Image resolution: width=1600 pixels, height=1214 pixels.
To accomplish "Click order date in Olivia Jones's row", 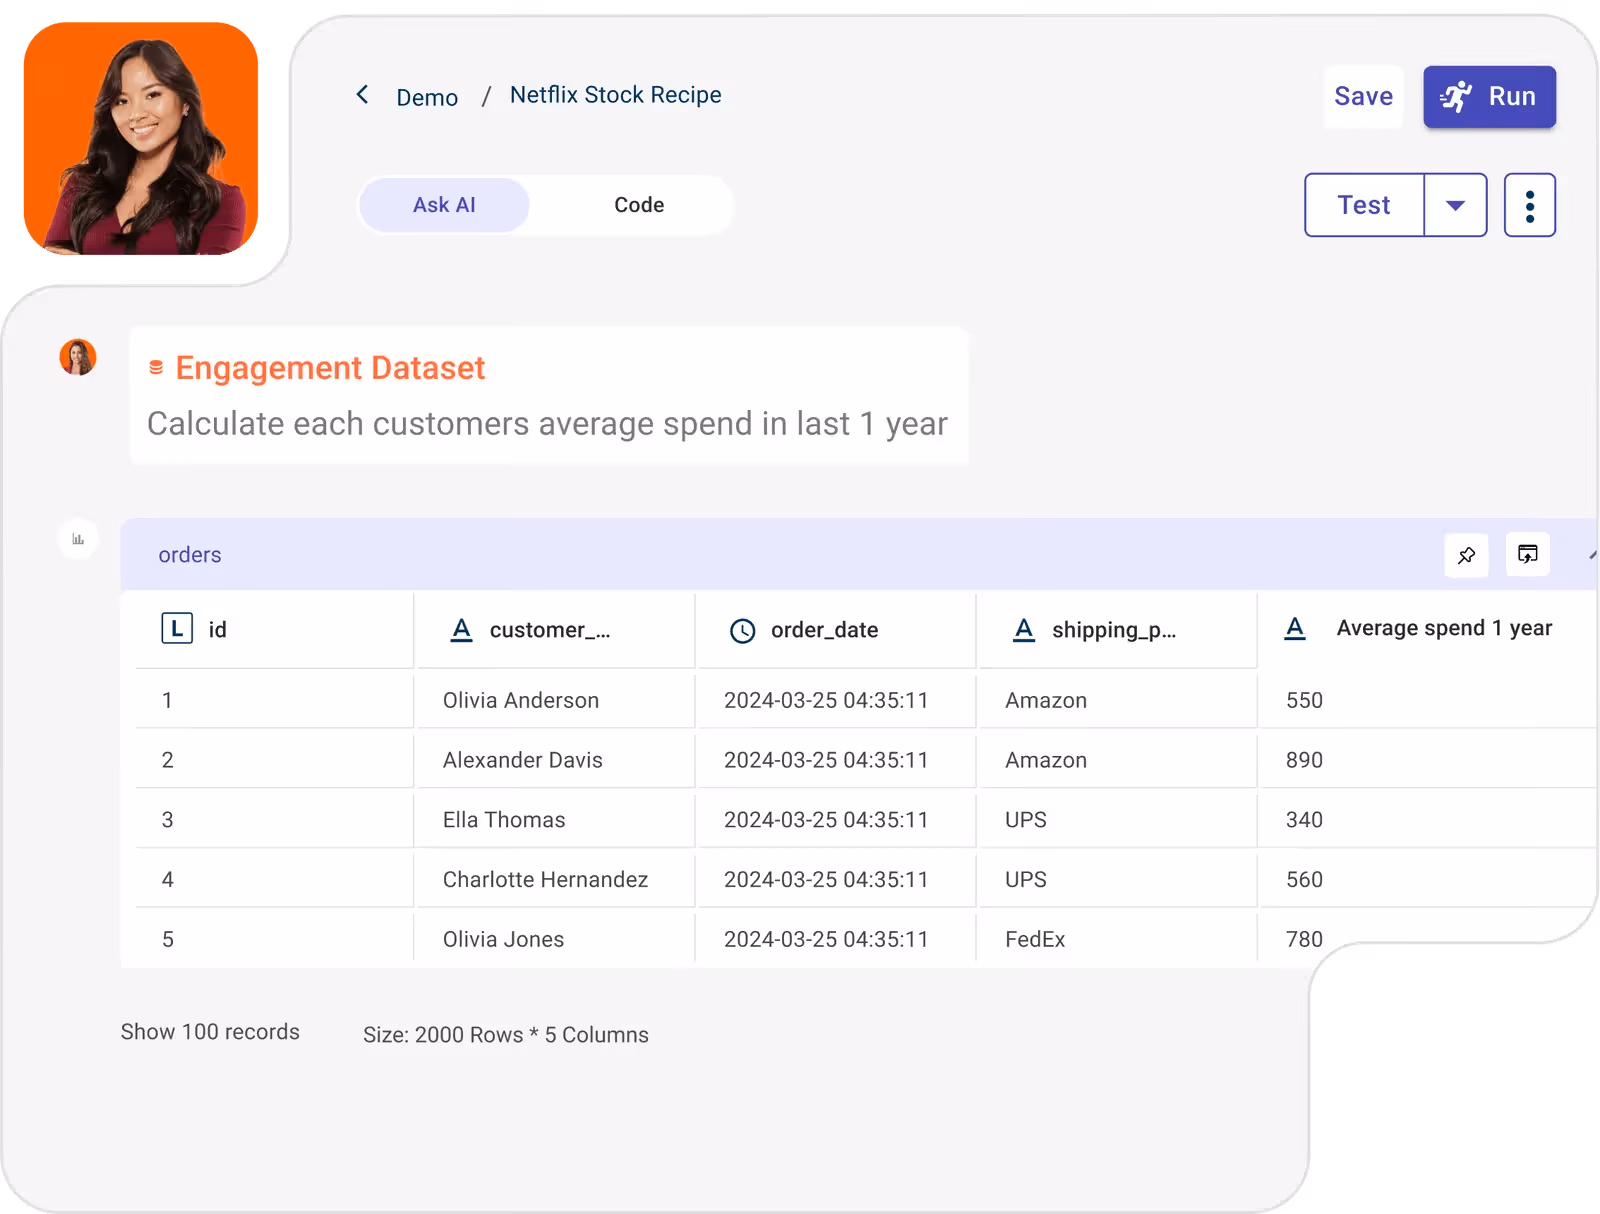I will click(826, 939).
